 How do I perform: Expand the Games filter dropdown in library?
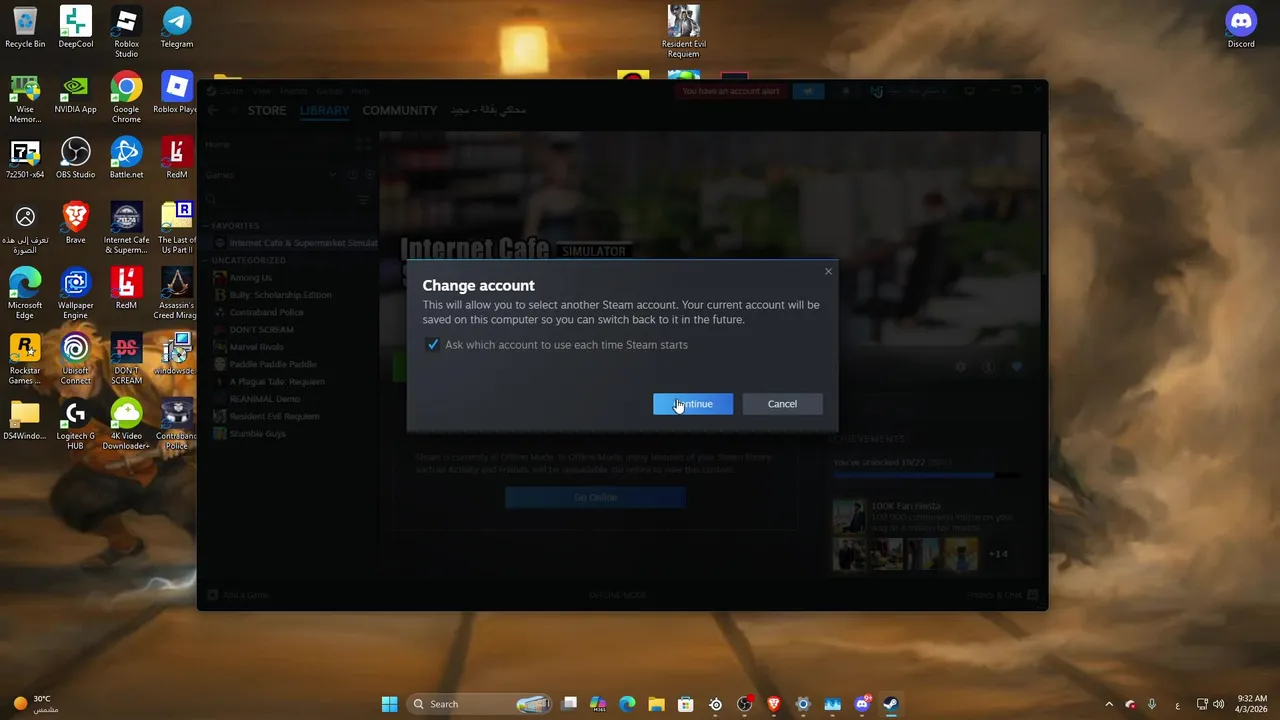click(x=333, y=175)
